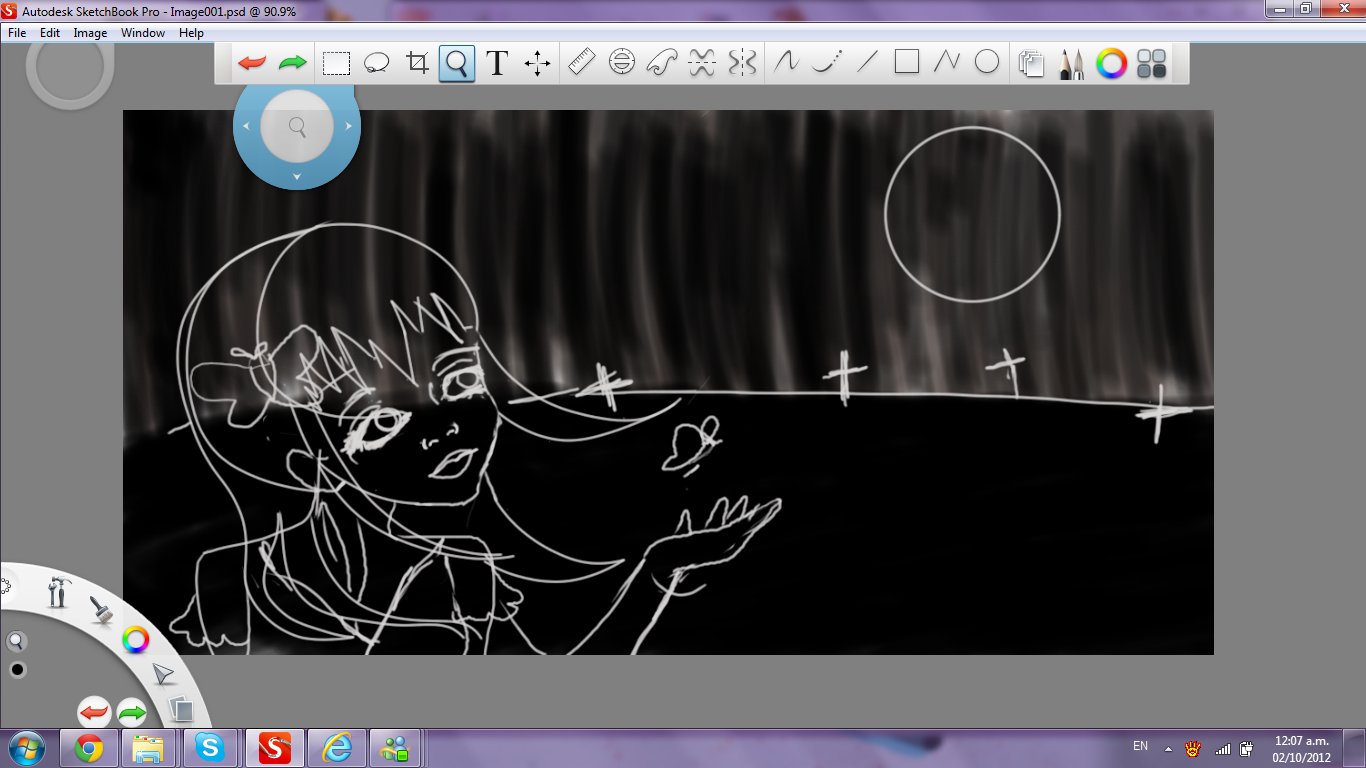Select the Move/Transform layer tool
This screenshot has height=768, width=1366.
coord(538,64)
